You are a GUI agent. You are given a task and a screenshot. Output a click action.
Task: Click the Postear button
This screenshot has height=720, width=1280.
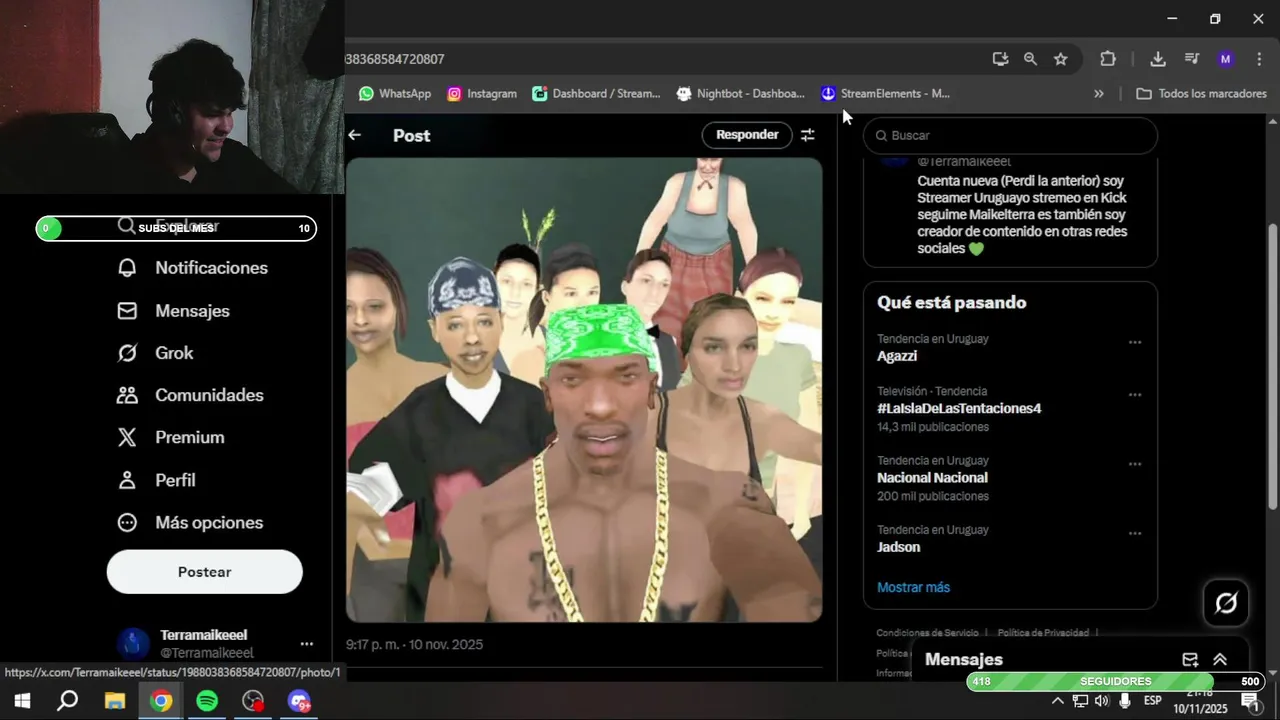pos(205,572)
